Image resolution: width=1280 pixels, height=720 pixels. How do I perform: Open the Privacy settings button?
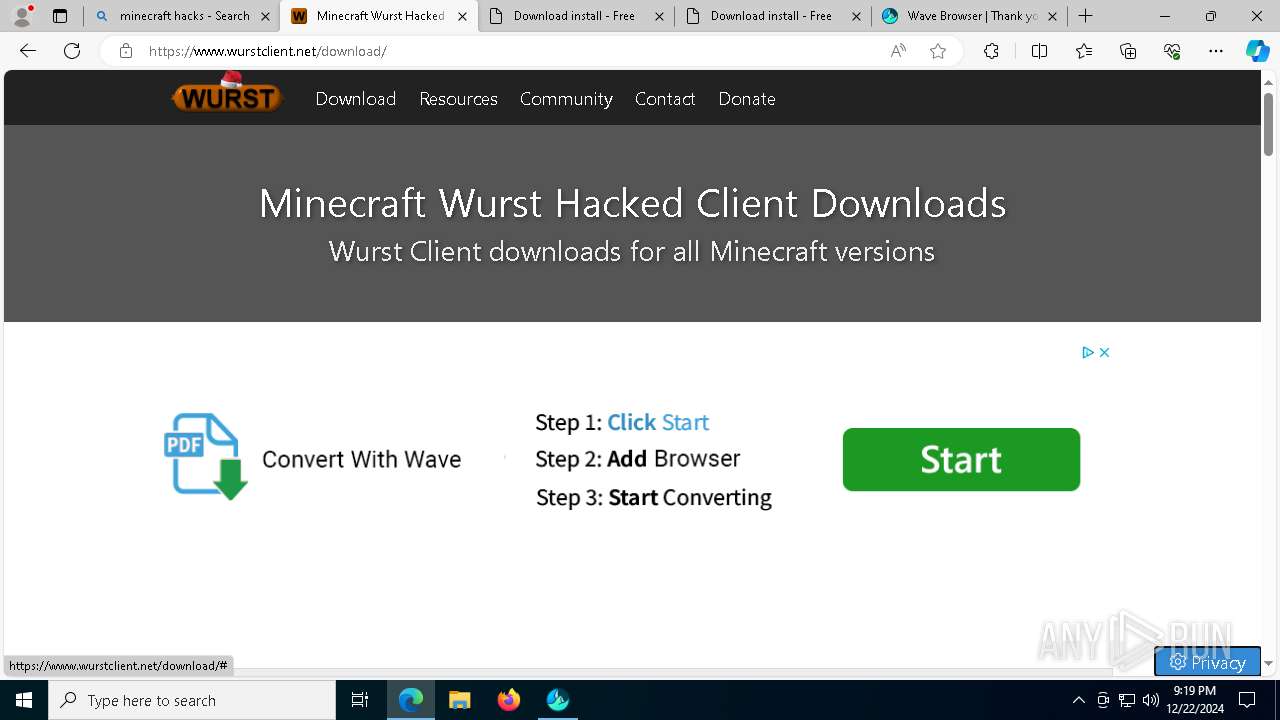1207,662
